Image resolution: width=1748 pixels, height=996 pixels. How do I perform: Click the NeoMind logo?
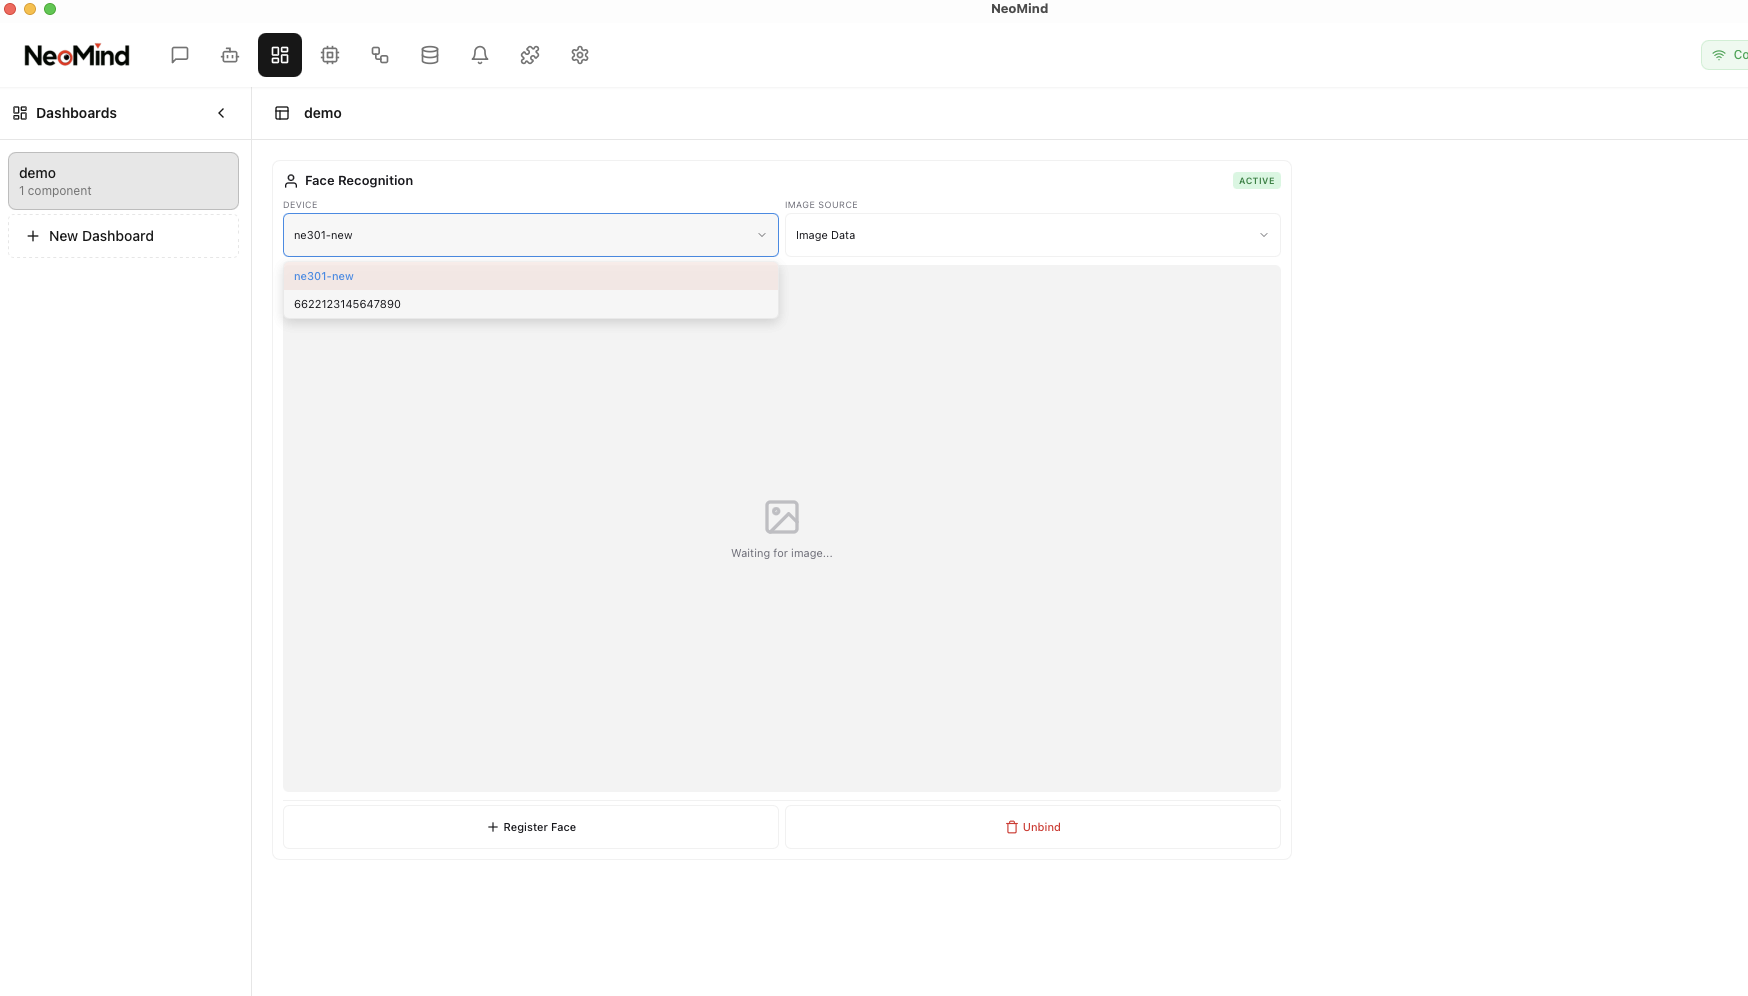(x=77, y=56)
